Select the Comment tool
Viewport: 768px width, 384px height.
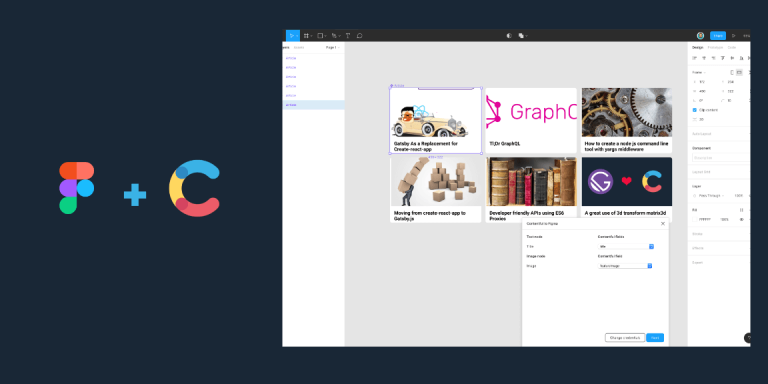360,36
